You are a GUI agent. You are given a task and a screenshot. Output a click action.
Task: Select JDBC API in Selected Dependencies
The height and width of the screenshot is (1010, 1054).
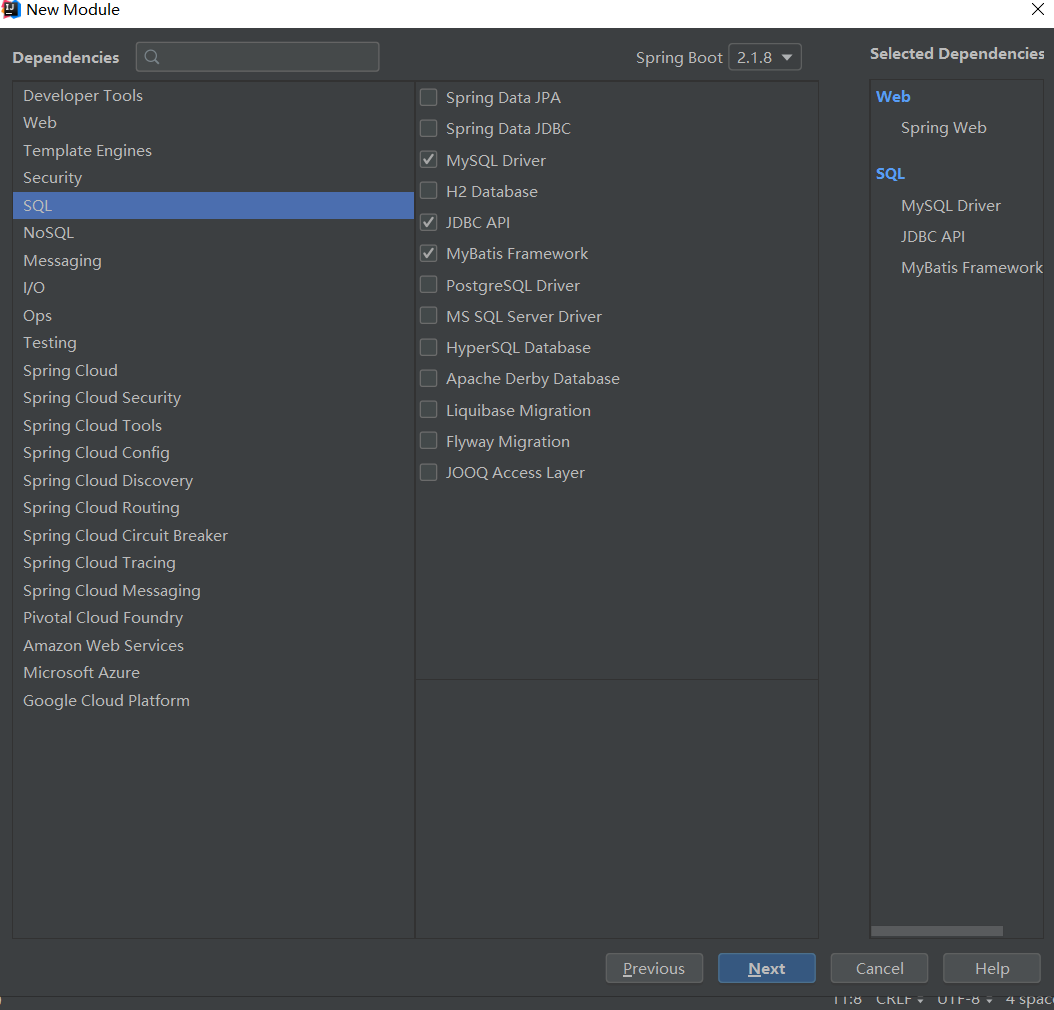tap(932, 237)
